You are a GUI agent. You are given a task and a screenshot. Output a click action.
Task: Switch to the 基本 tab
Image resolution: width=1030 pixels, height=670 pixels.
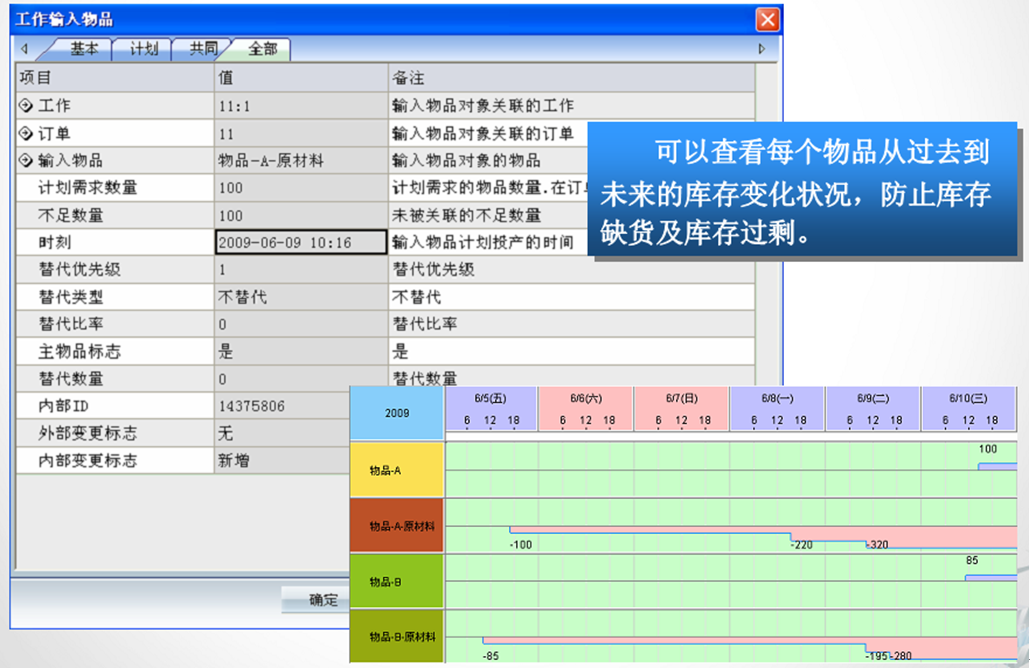tap(83, 49)
